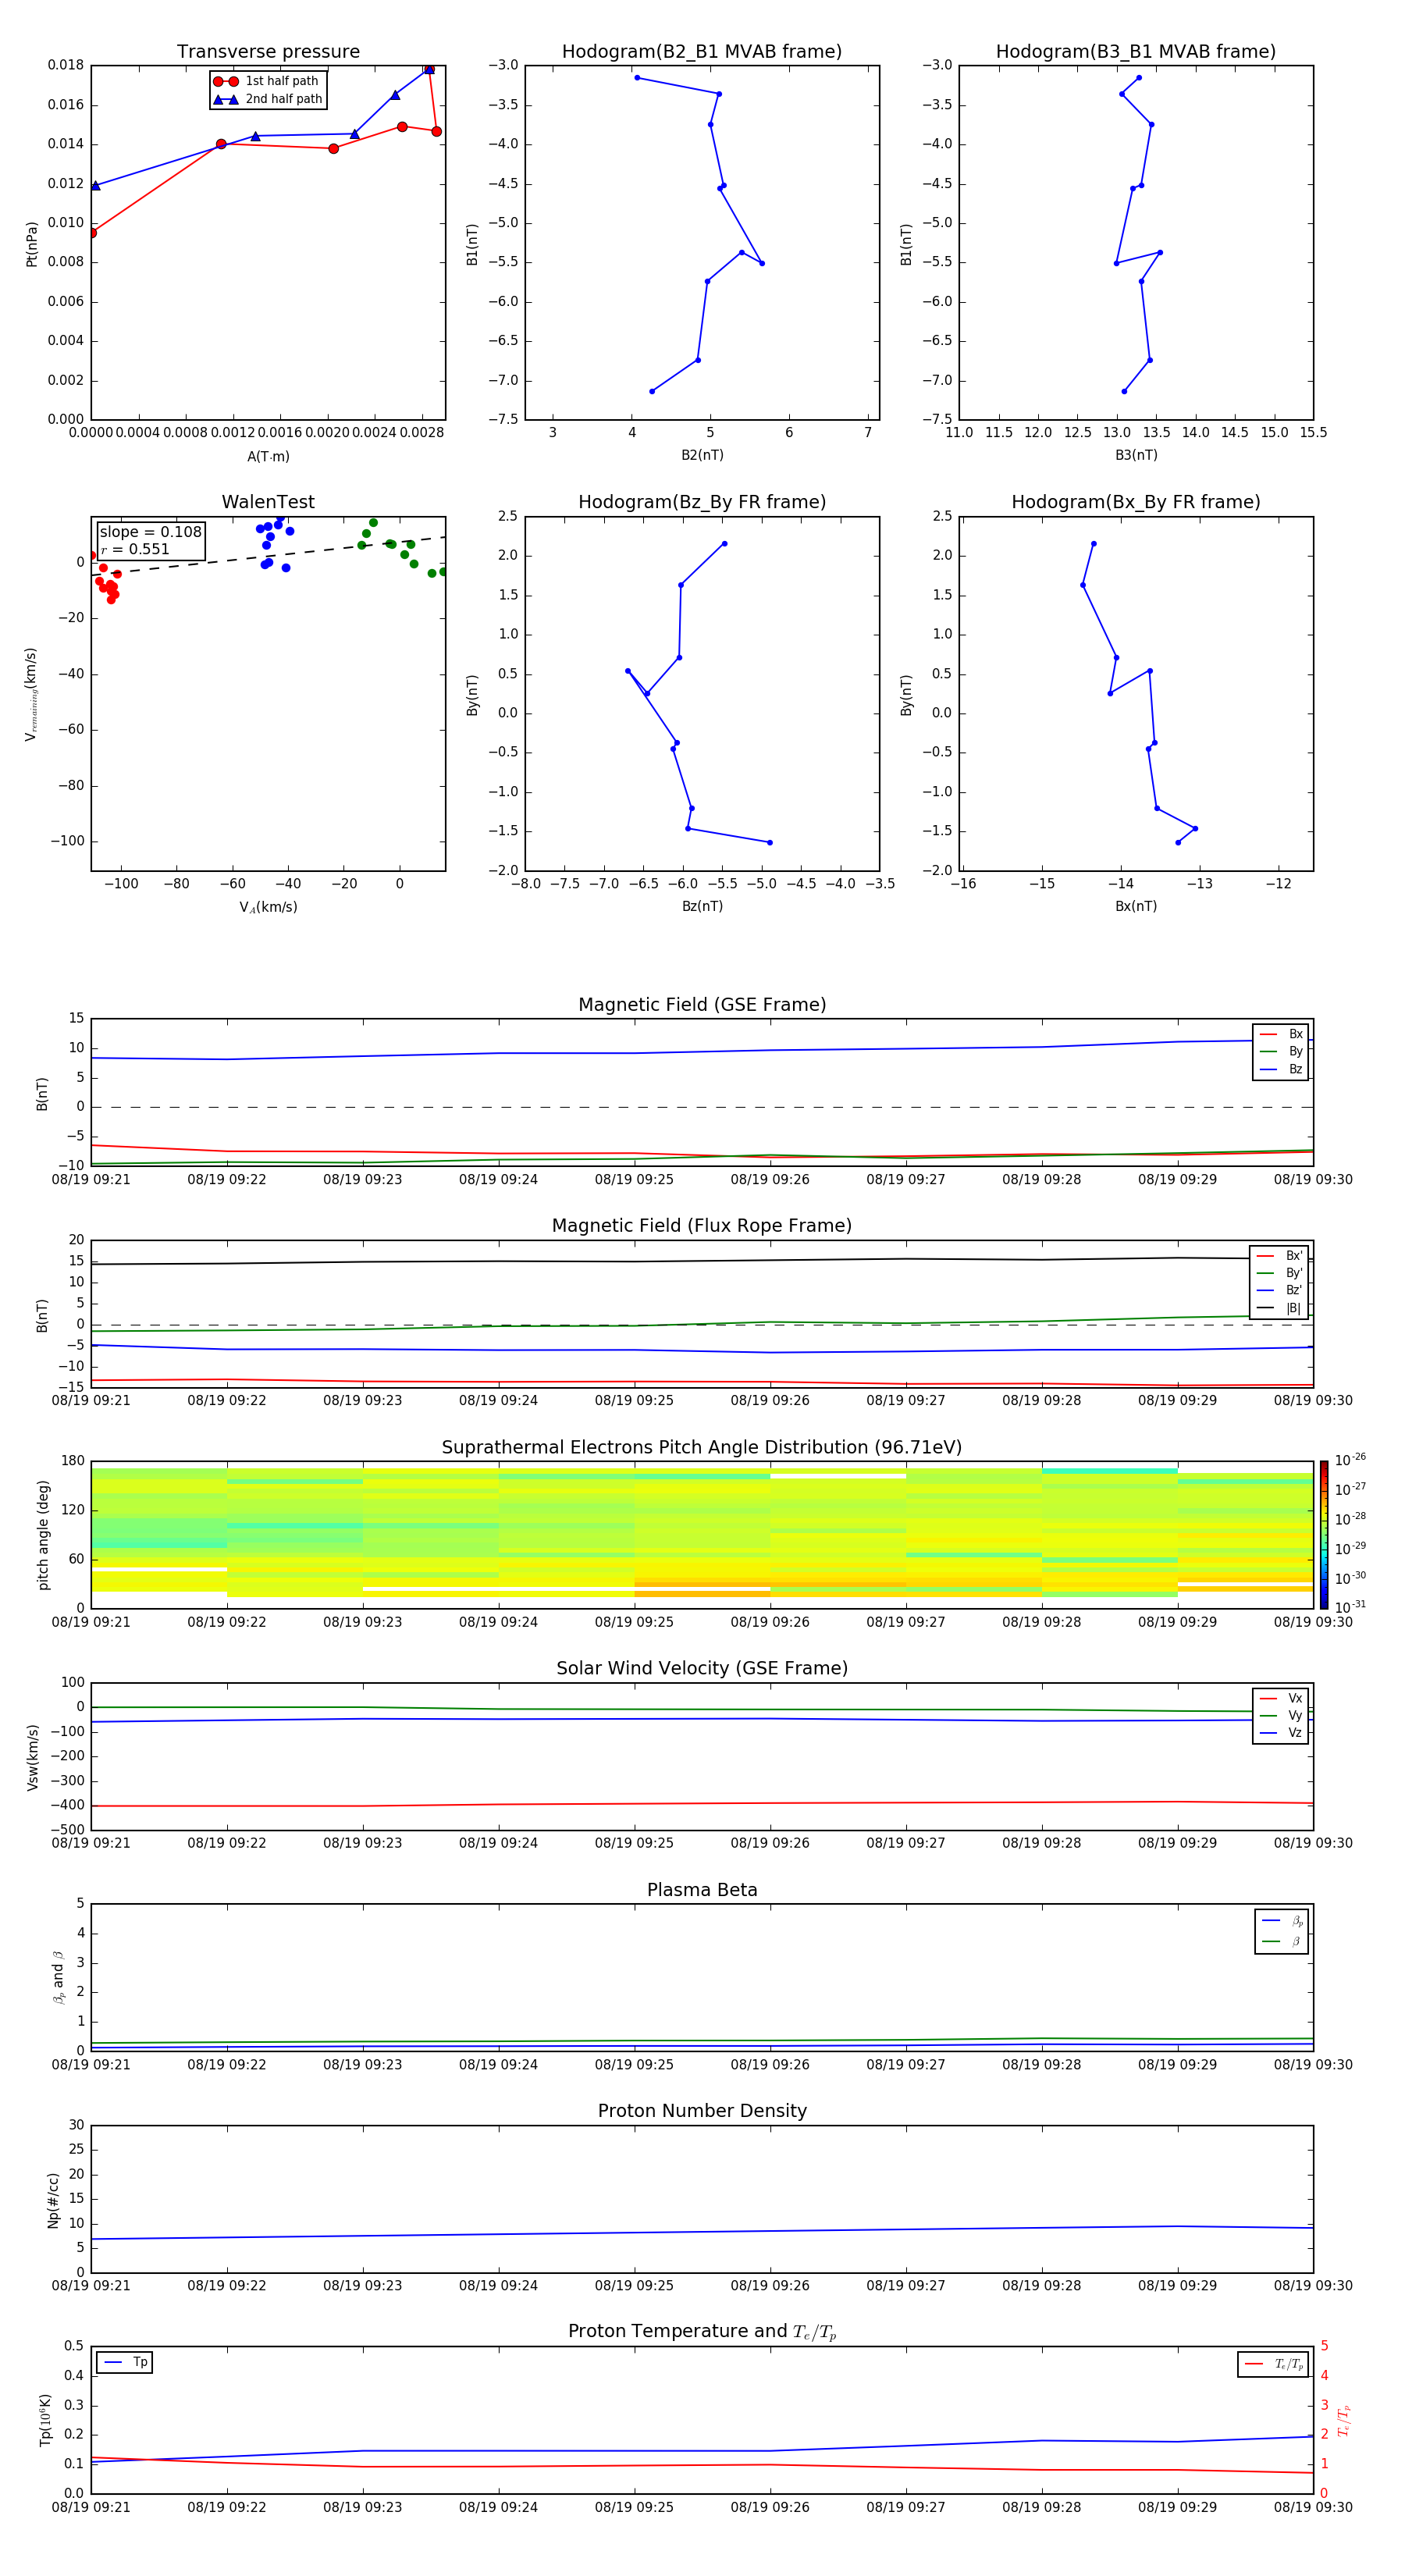The height and width of the screenshot is (2576, 1405).
Task: Select By' in the flux rope legend
Action: 1280,1273
